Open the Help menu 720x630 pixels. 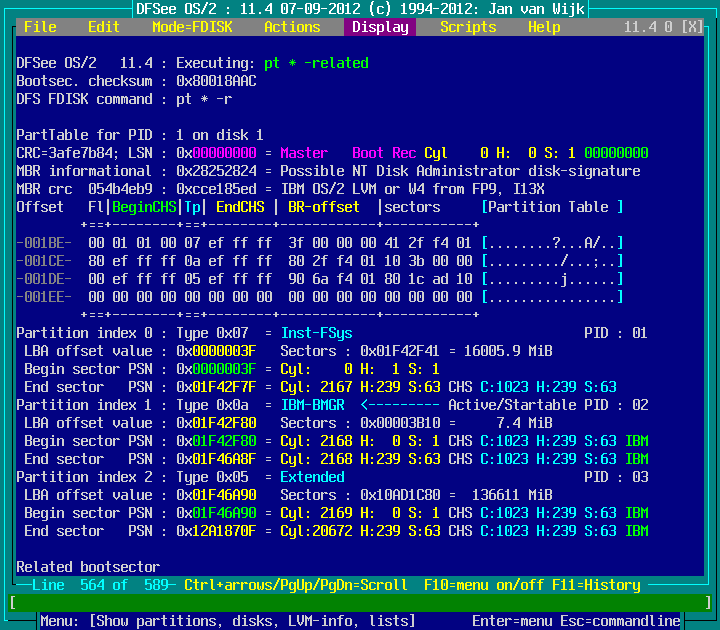coord(544,27)
